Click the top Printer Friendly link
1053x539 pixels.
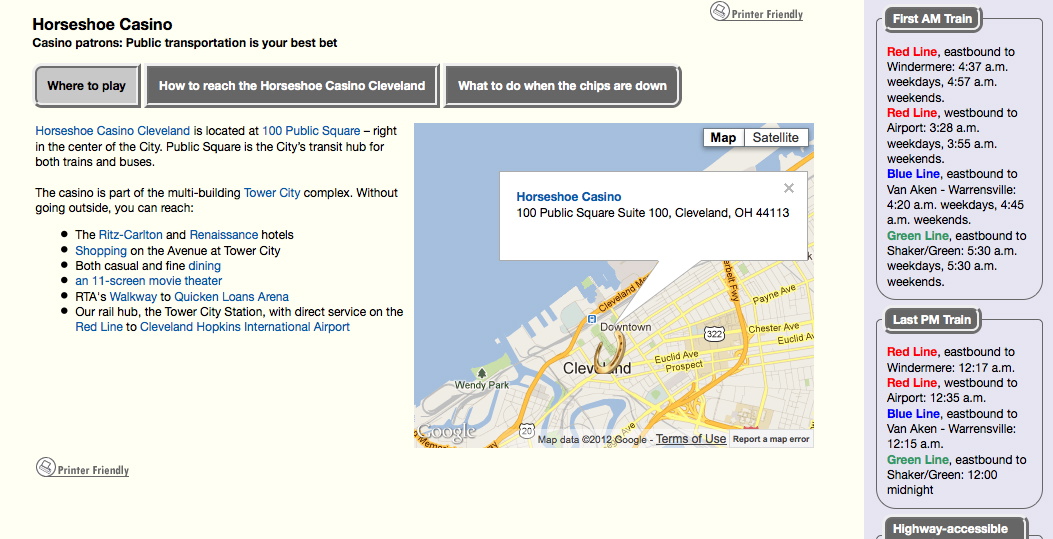pyautogui.click(x=767, y=14)
